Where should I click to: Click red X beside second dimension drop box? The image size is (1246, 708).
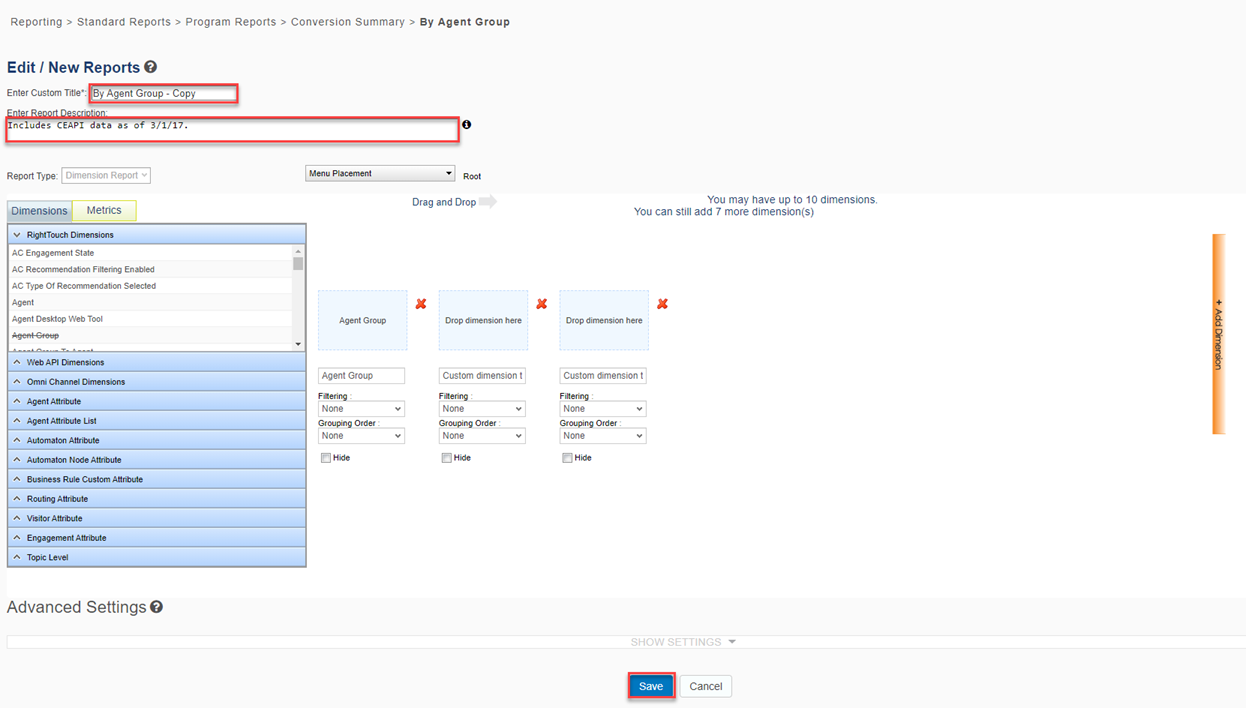click(542, 304)
